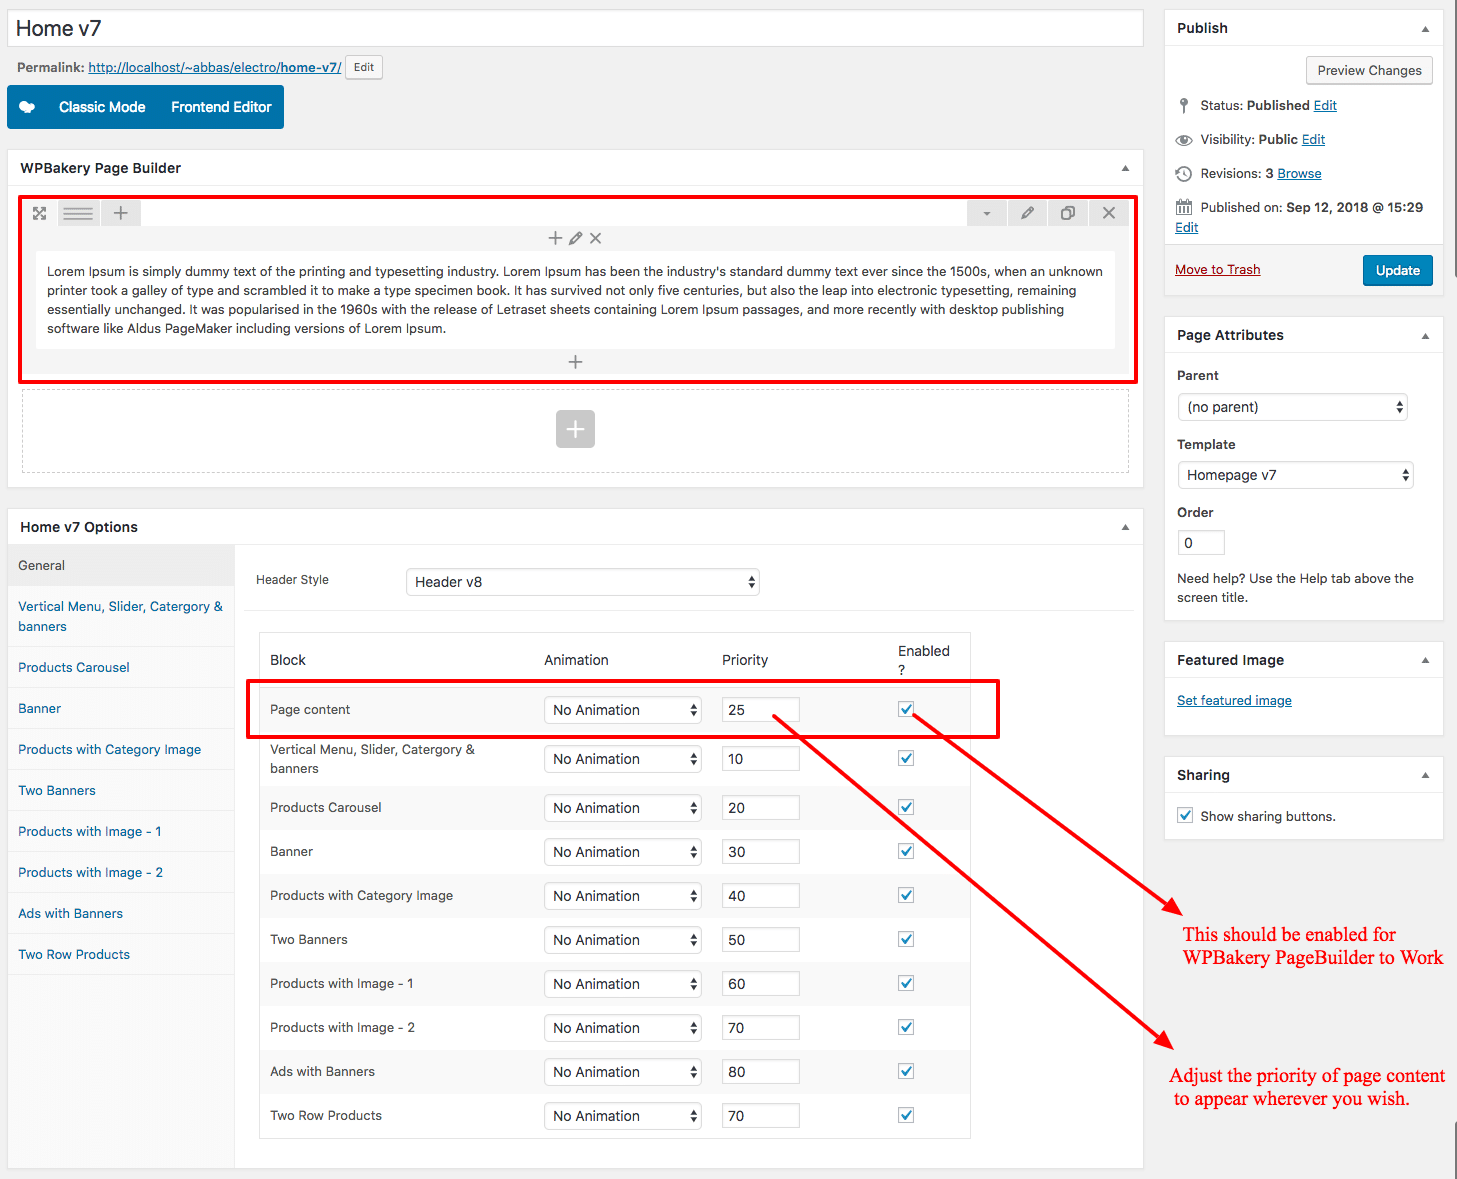Click the Update button
This screenshot has width=1457, height=1179.
[x=1397, y=270]
